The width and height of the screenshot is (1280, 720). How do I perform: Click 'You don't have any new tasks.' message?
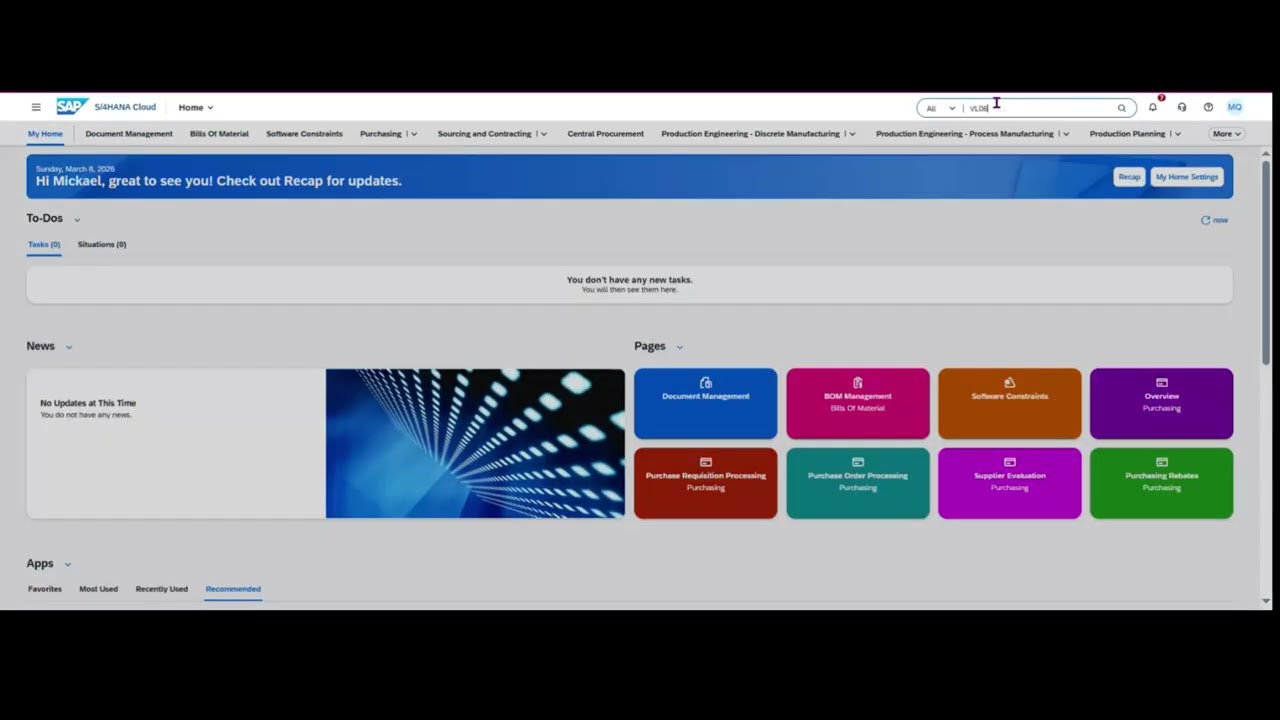630,280
